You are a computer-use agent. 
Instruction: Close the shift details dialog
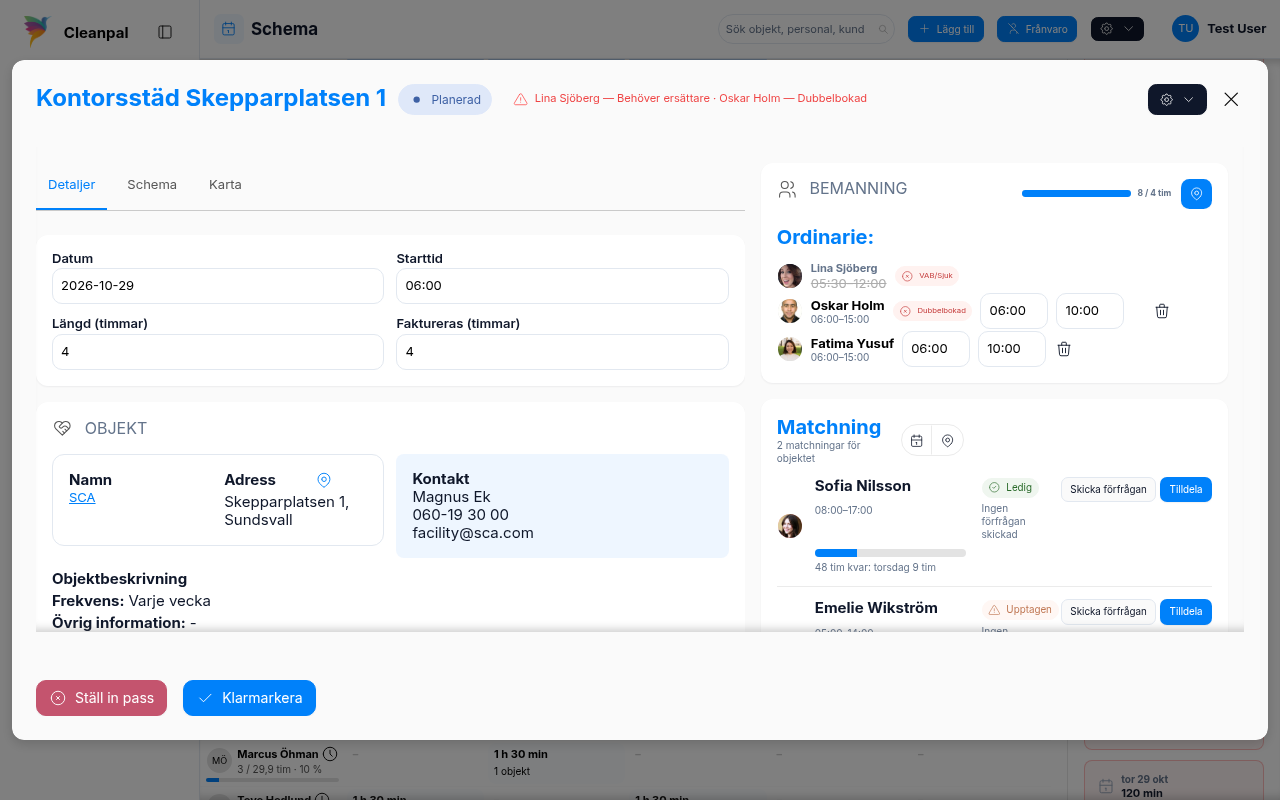click(1231, 99)
